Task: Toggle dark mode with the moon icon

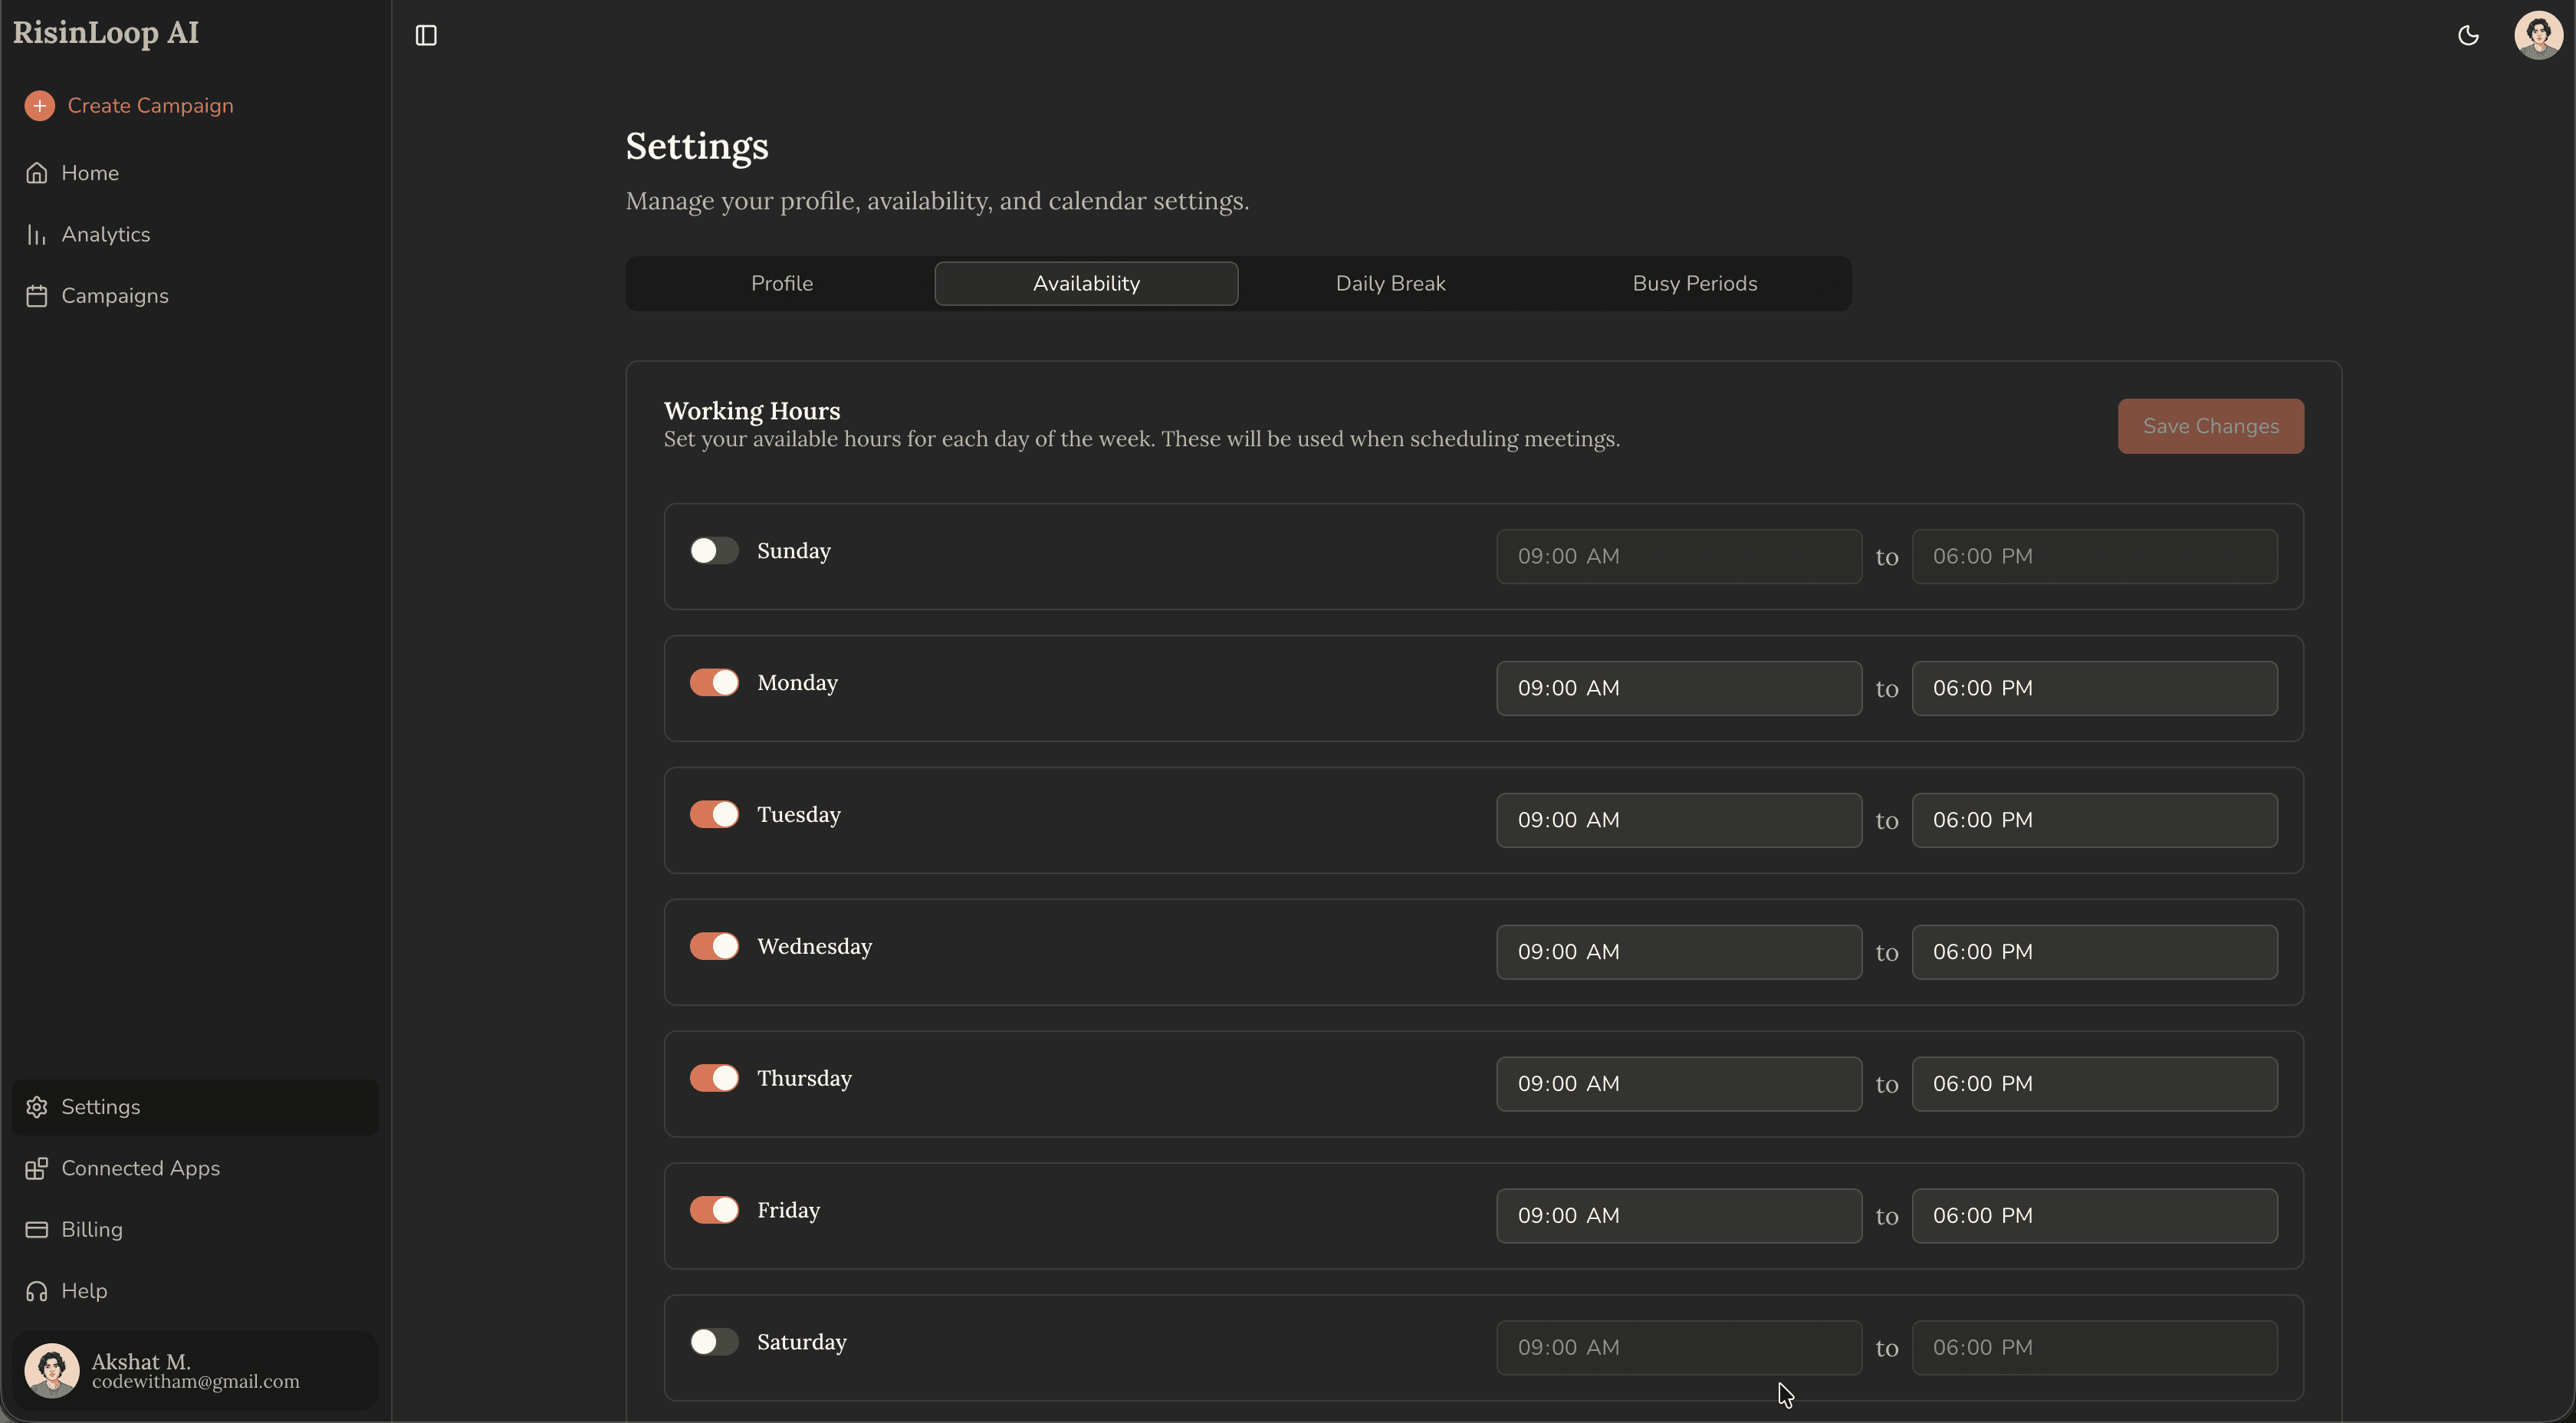Action: point(2469,35)
